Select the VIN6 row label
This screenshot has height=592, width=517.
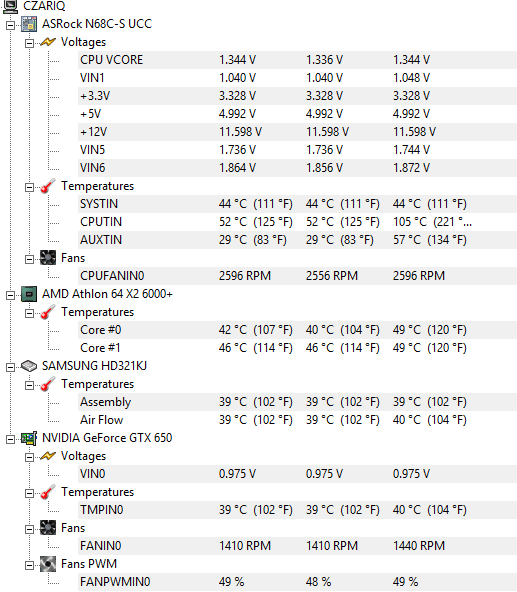[x=93, y=168]
